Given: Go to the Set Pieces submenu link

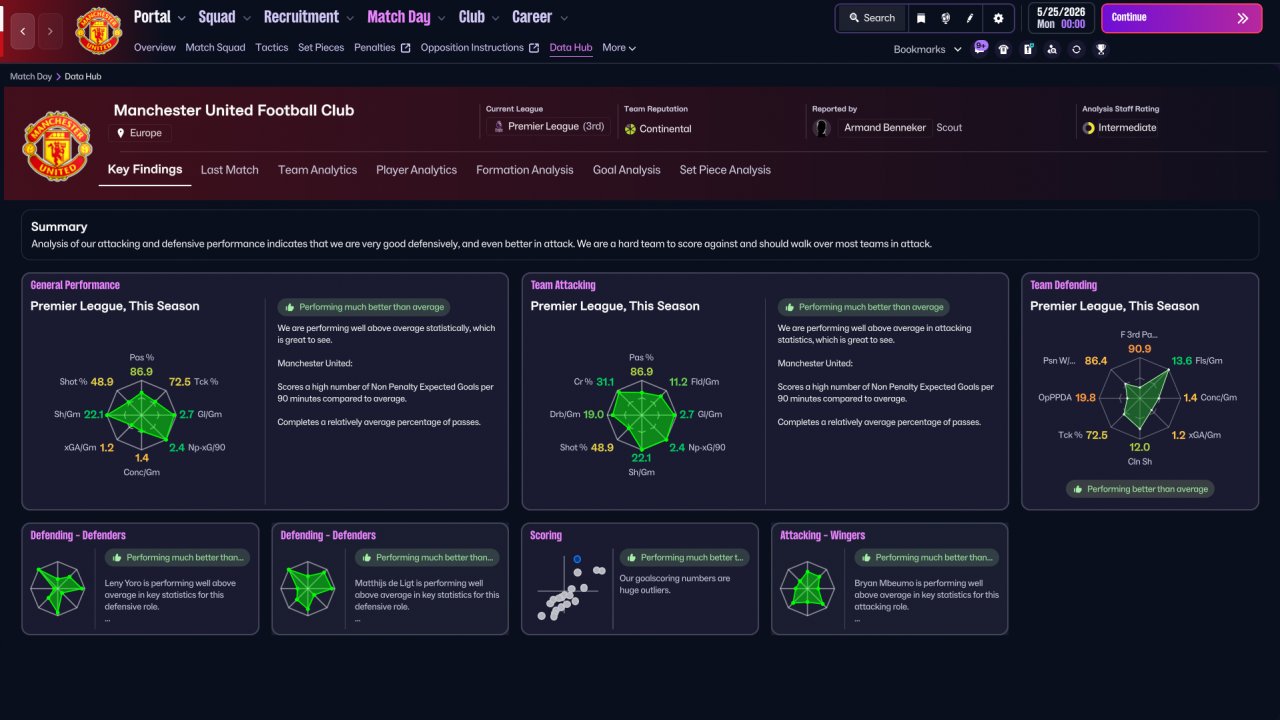Looking at the screenshot, I should tap(321, 48).
